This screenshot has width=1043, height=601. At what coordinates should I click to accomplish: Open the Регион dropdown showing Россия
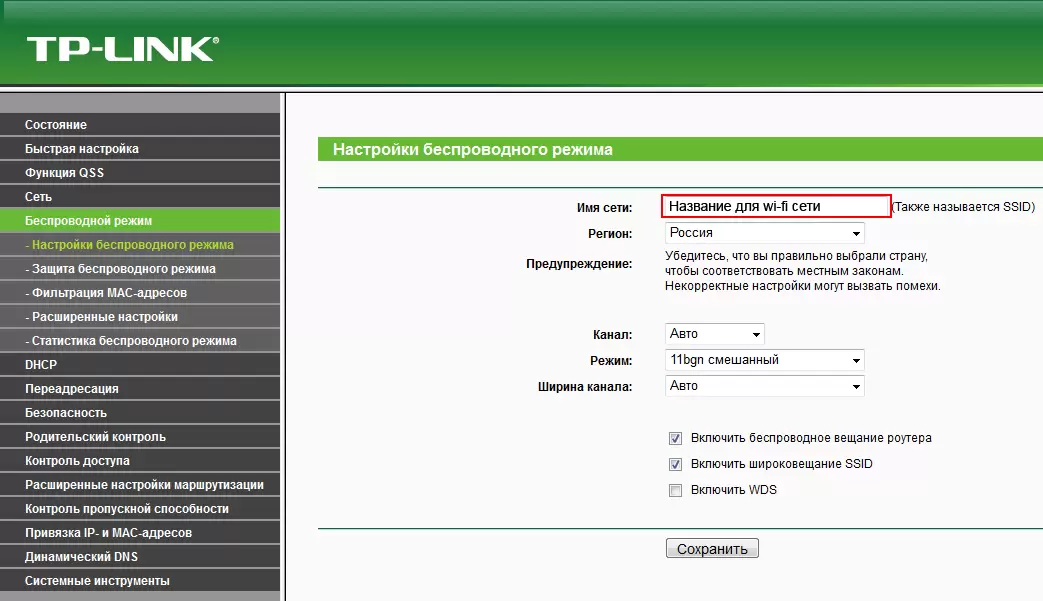[764, 233]
